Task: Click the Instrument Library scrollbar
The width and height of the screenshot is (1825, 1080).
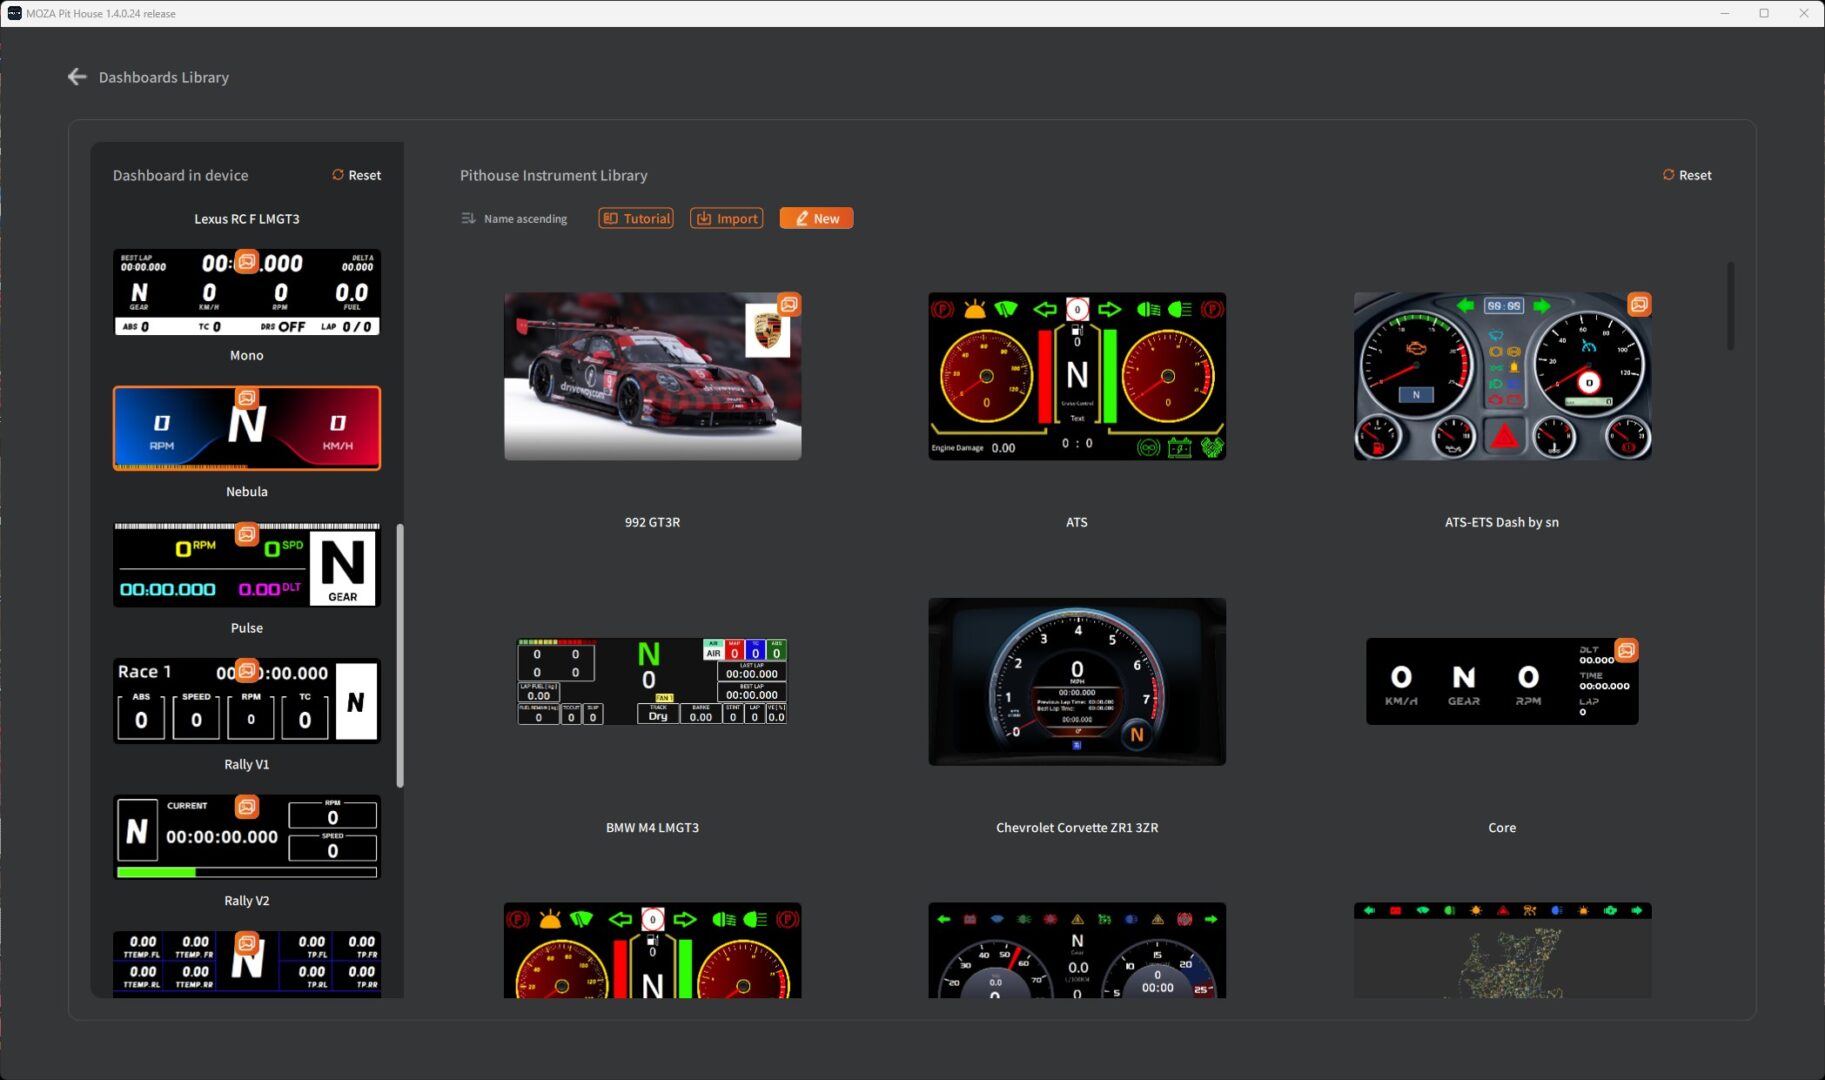Action: click(1730, 306)
